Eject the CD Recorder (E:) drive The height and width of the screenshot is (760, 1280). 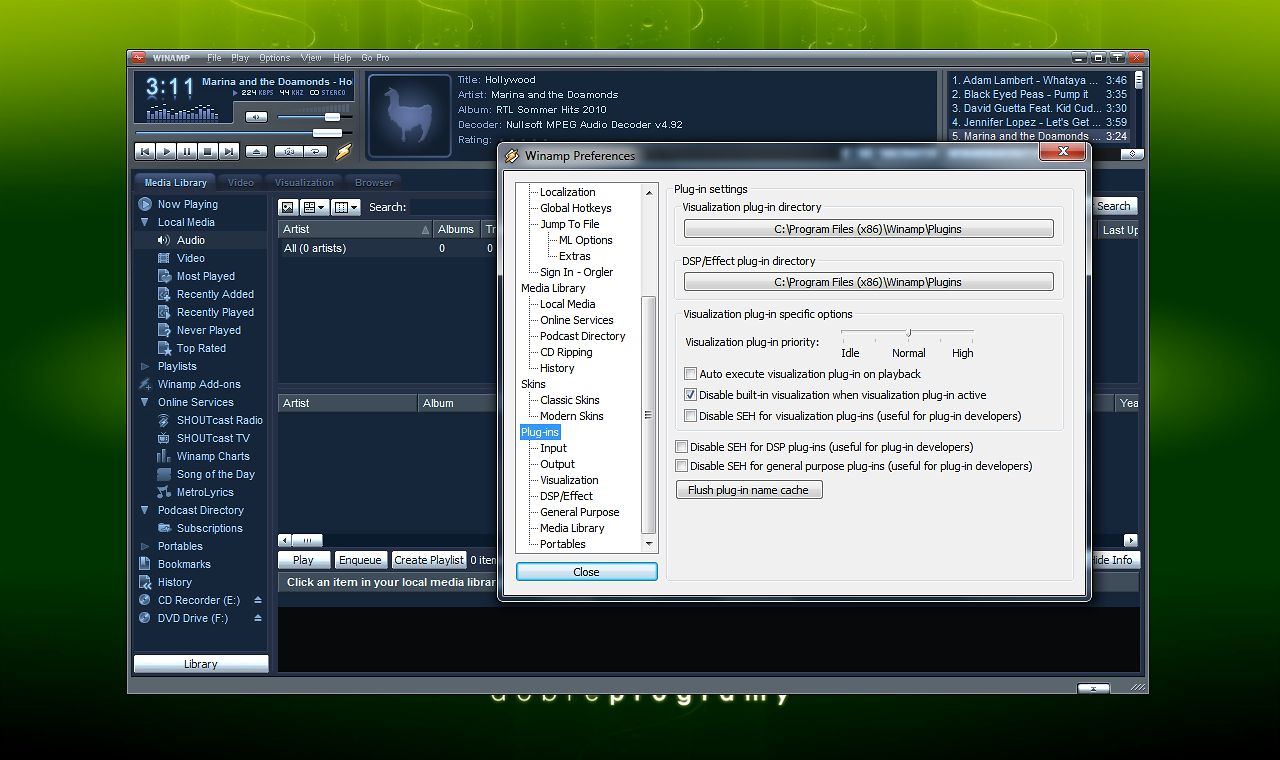coord(258,600)
